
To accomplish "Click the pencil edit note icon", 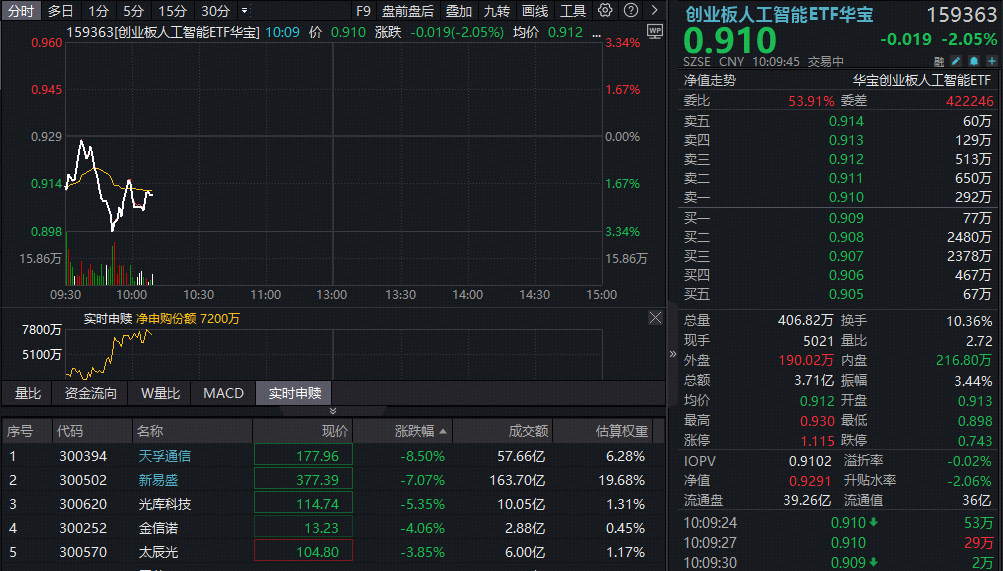I will tap(955, 62).
